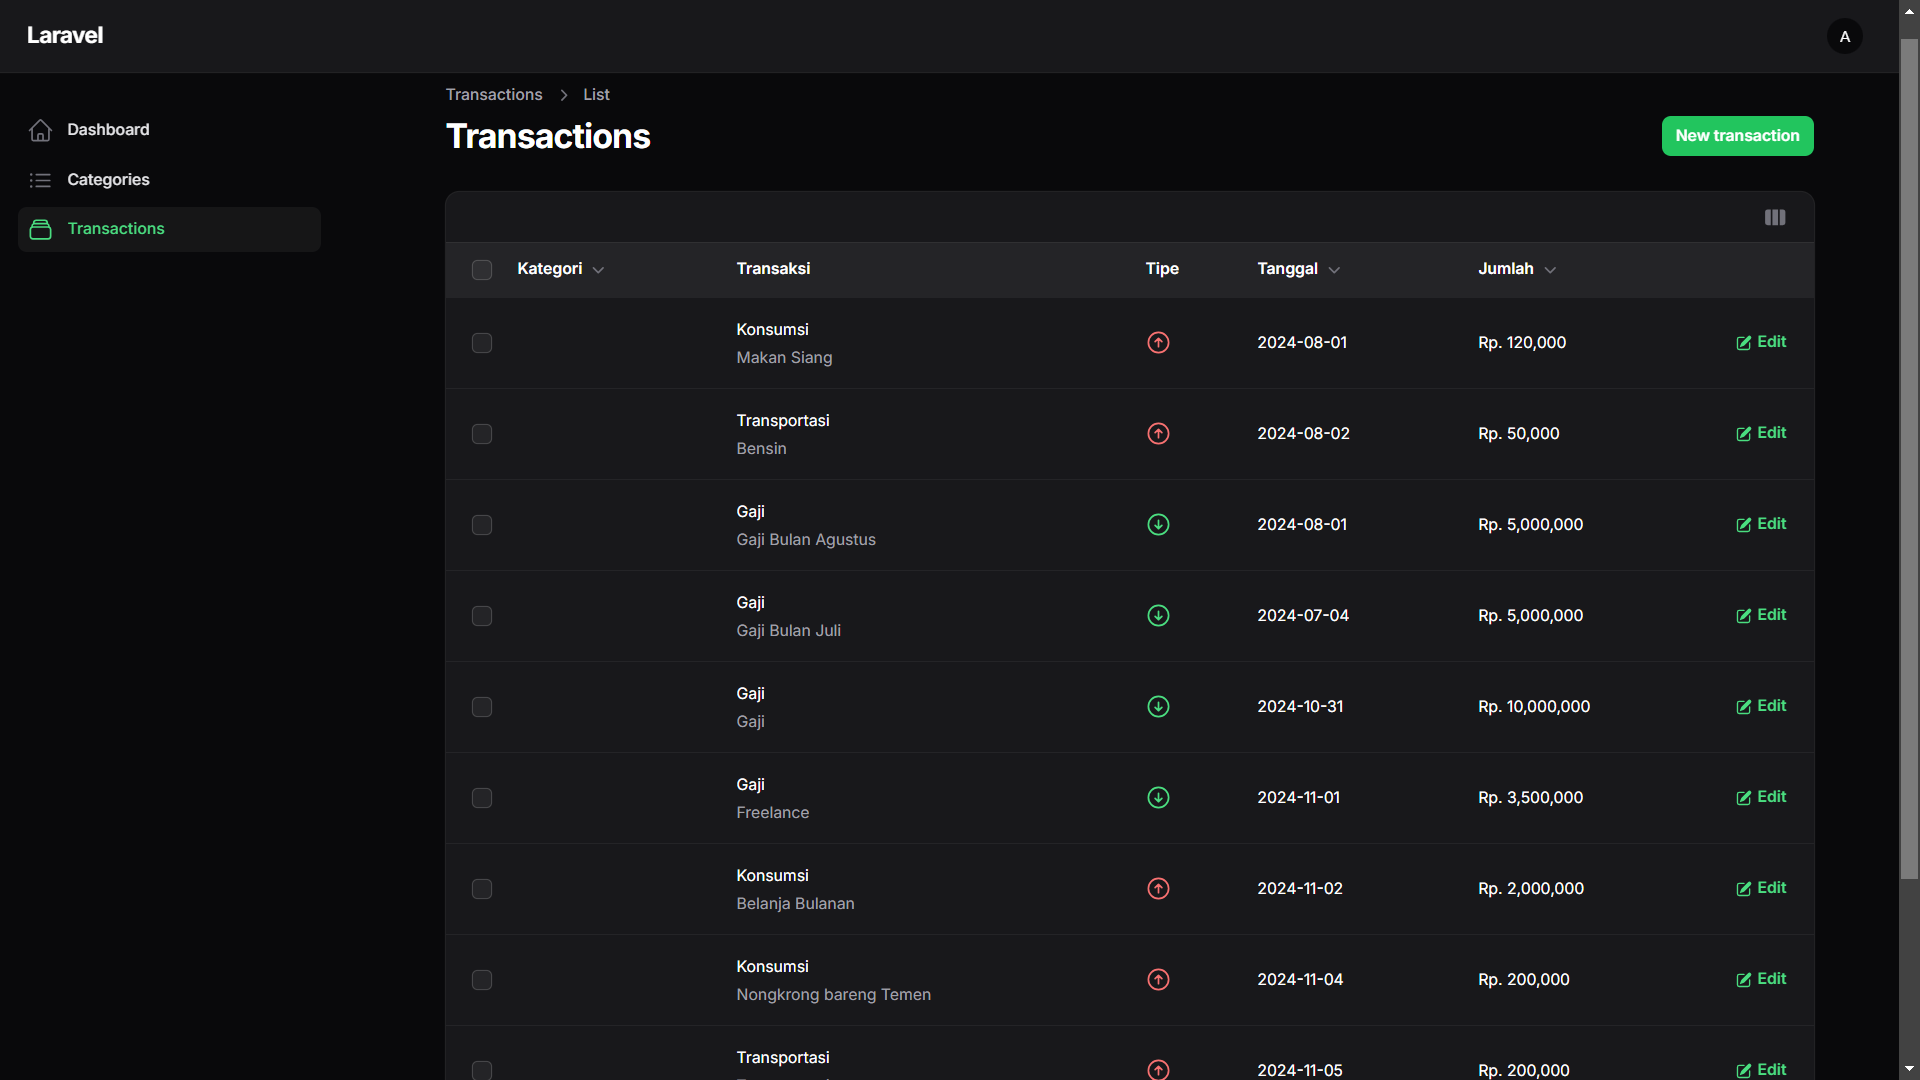Select checkbox for Gaji Bulan Juli row

(x=482, y=616)
